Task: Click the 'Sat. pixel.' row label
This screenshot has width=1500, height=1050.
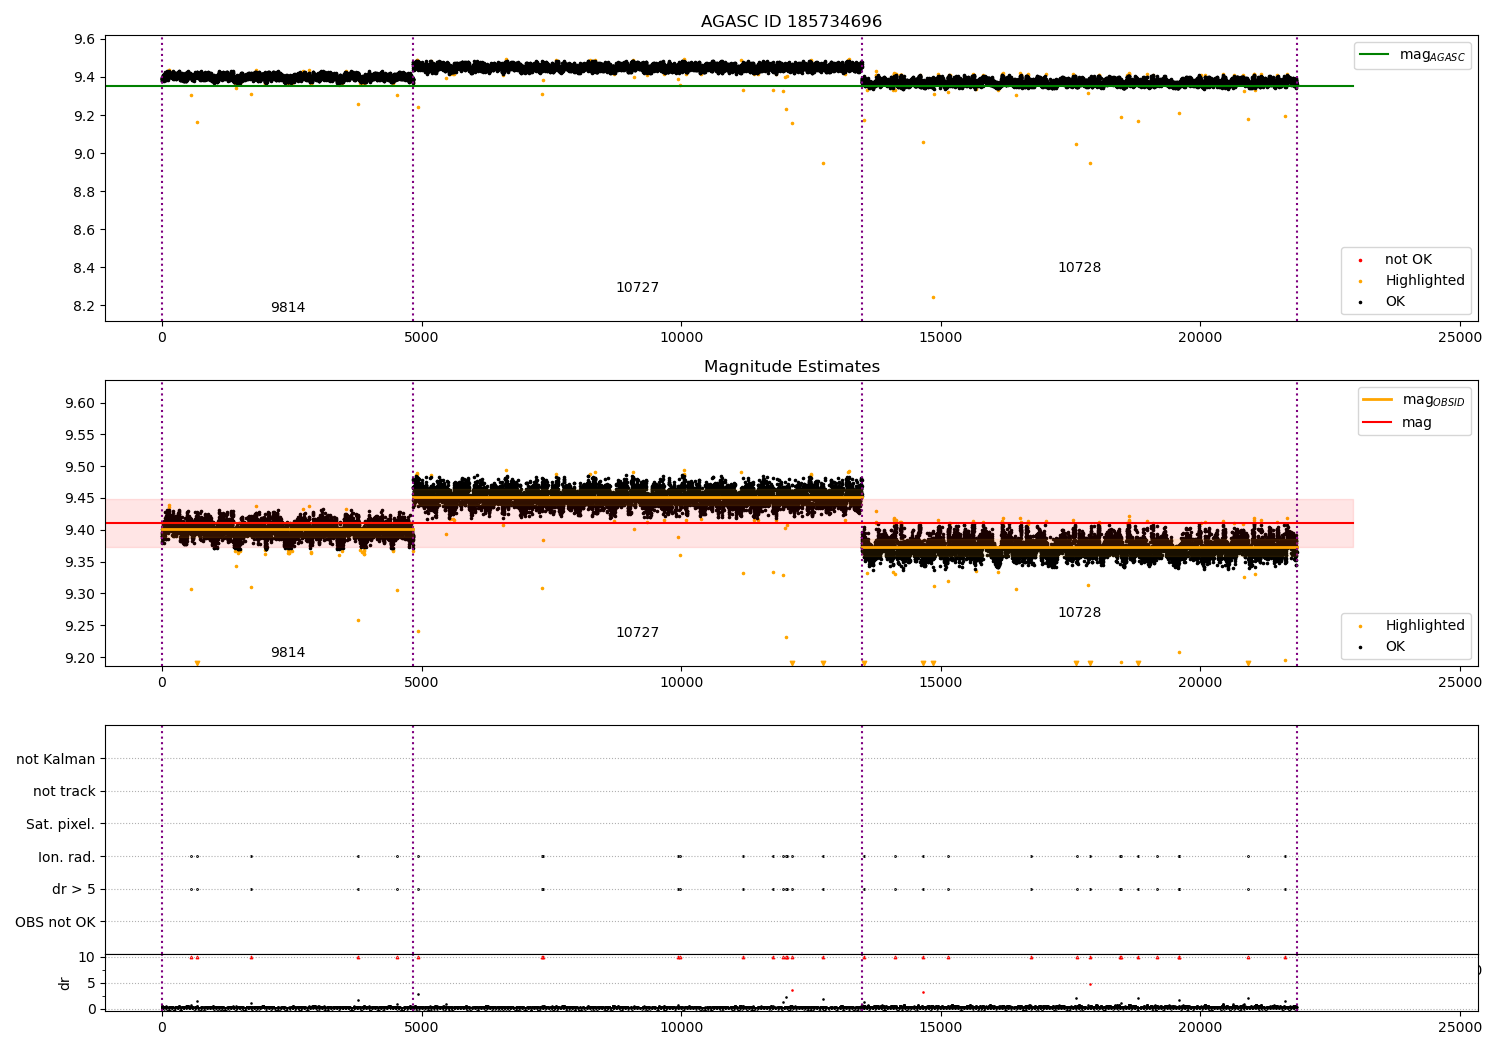Action: 61,824
